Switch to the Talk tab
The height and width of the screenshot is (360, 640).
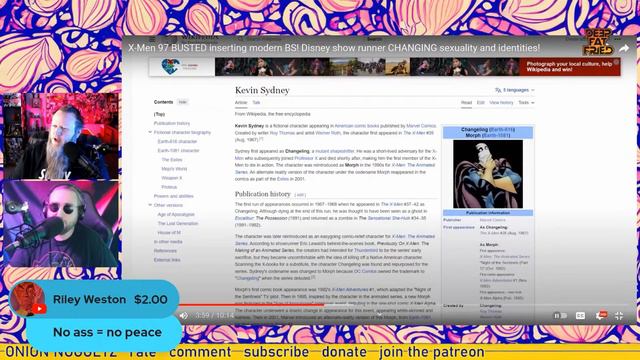point(256,103)
